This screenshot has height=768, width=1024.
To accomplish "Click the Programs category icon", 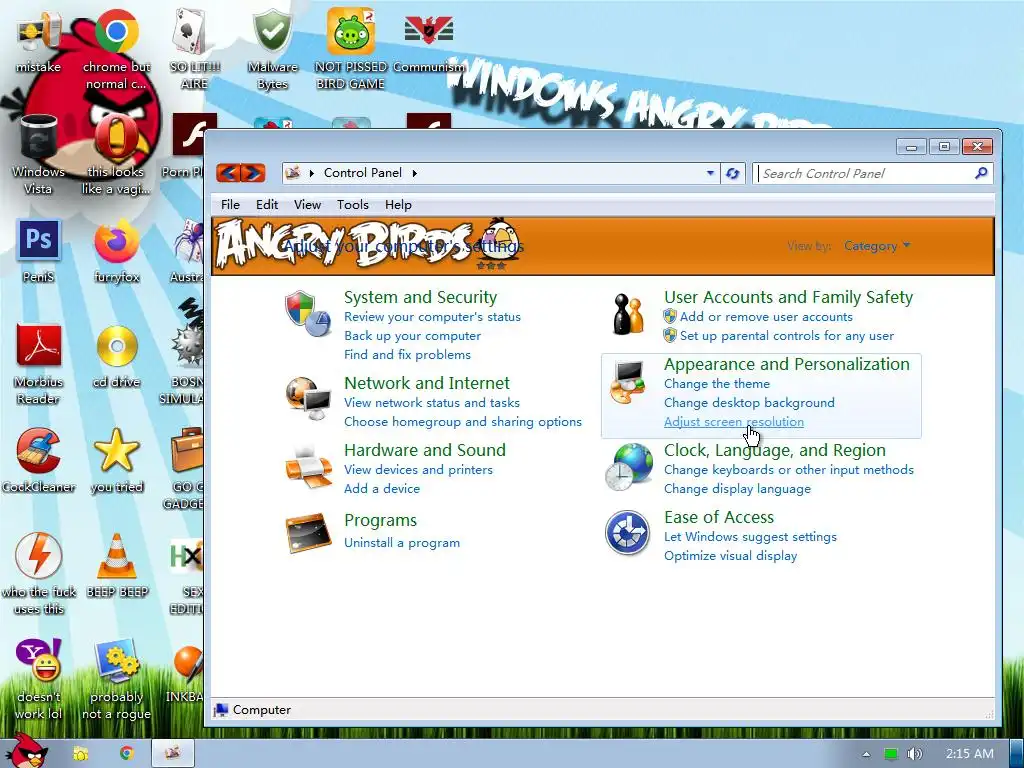I will pos(308,533).
